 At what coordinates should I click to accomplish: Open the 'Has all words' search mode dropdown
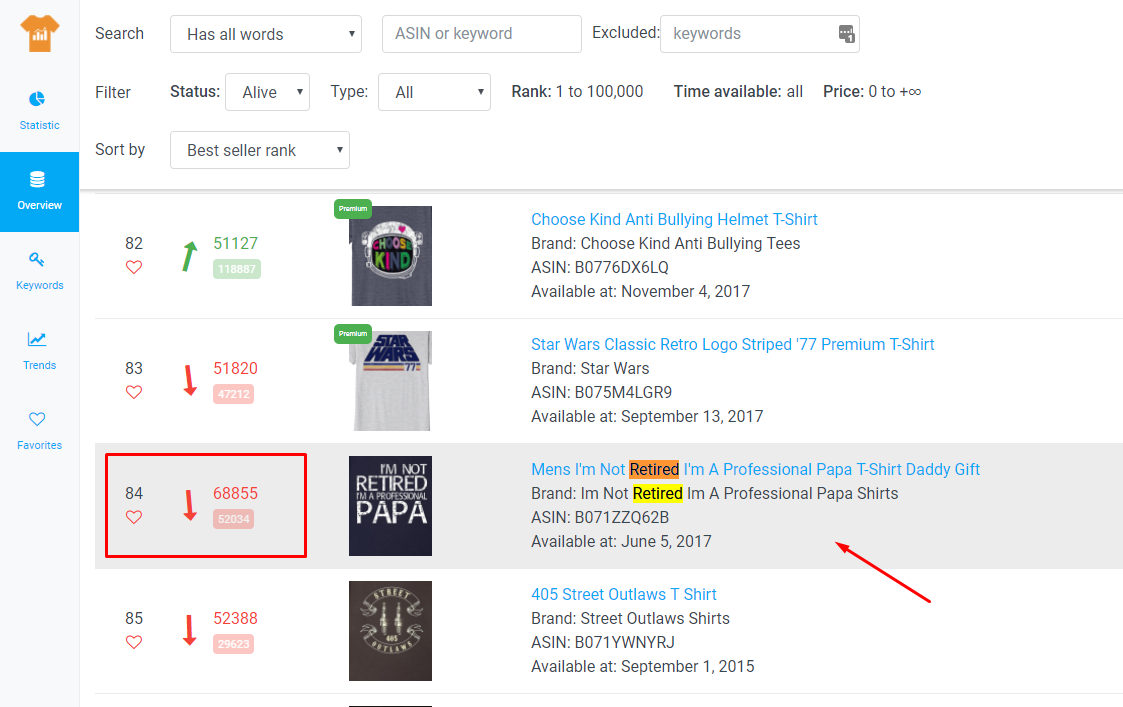click(x=266, y=34)
